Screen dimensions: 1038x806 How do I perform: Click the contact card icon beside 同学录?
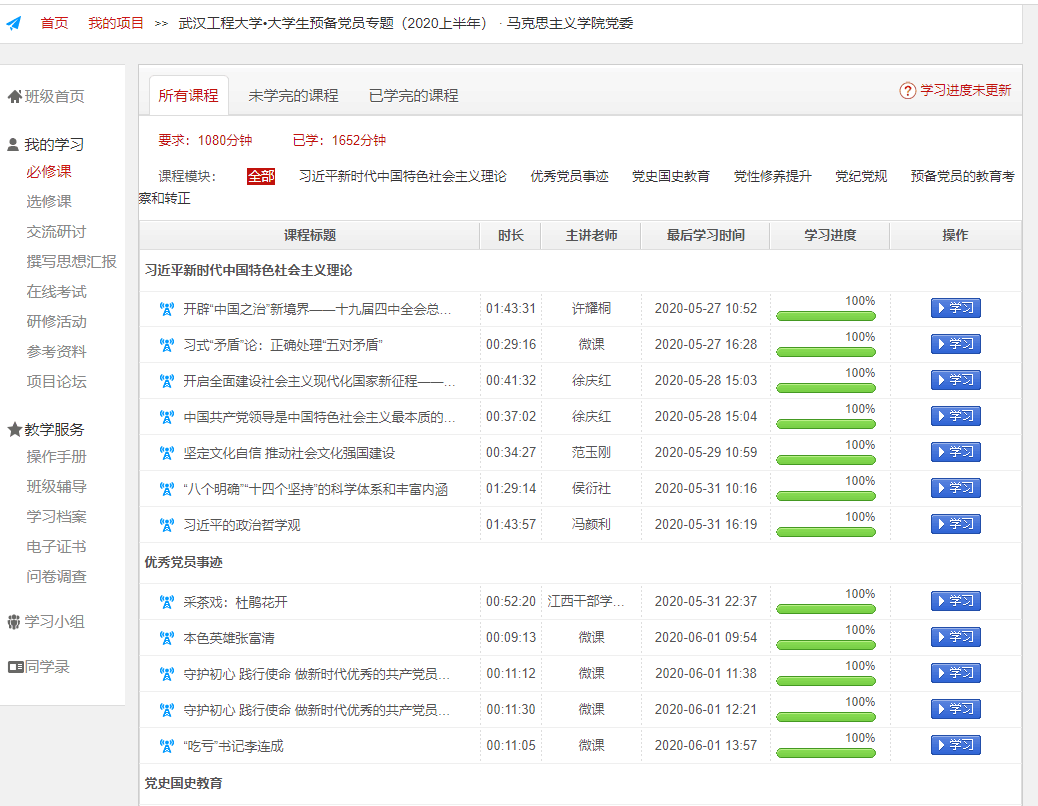(16, 667)
